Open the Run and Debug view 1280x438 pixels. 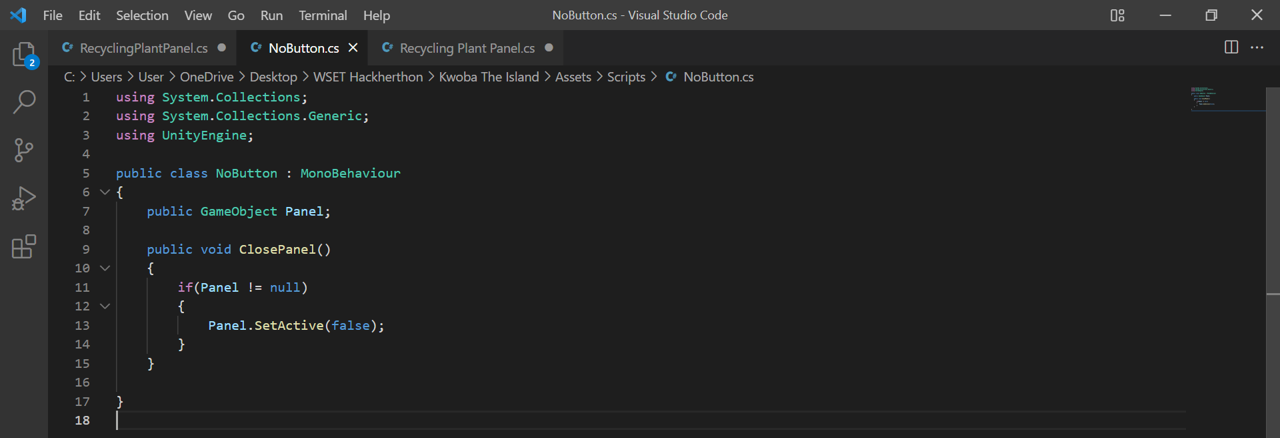click(x=23, y=198)
